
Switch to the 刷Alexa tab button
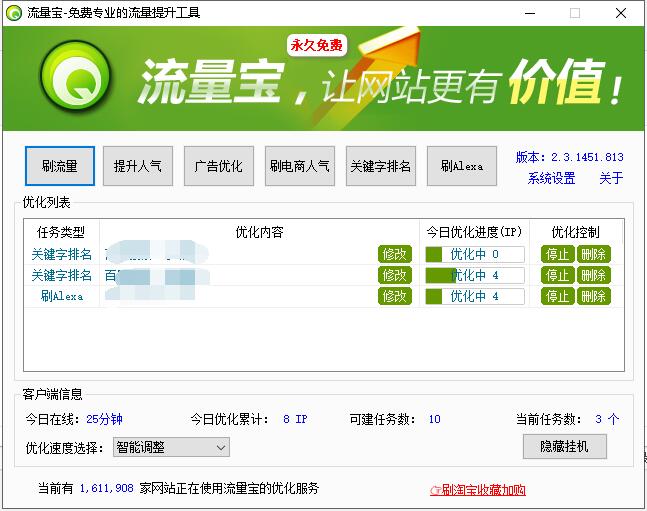click(x=462, y=166)
